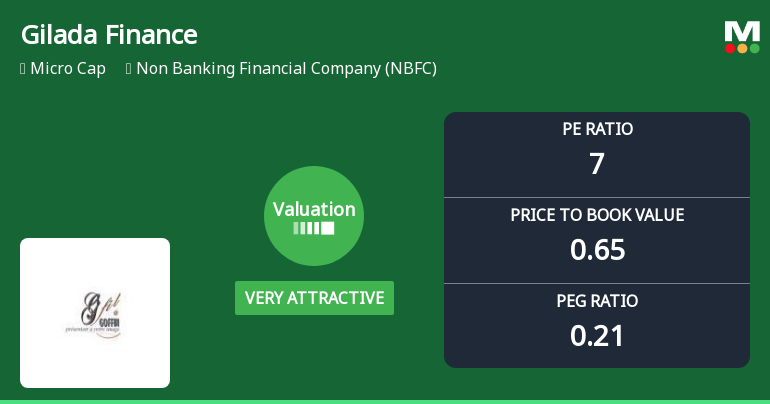
Task: Click the light green strip along the bottom
Action: [x=385, y=401]
